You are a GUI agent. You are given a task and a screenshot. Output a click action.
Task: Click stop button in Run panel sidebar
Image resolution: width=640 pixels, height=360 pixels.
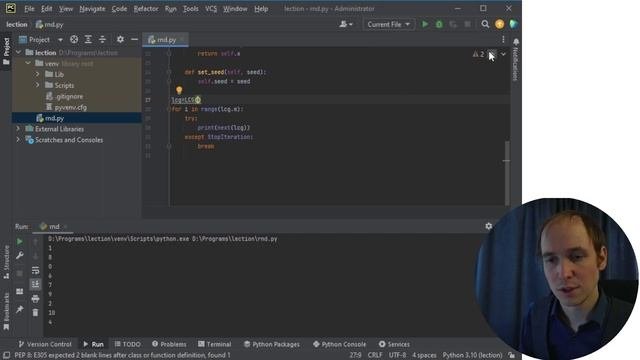pyautogui.click(x=20, y=273)
